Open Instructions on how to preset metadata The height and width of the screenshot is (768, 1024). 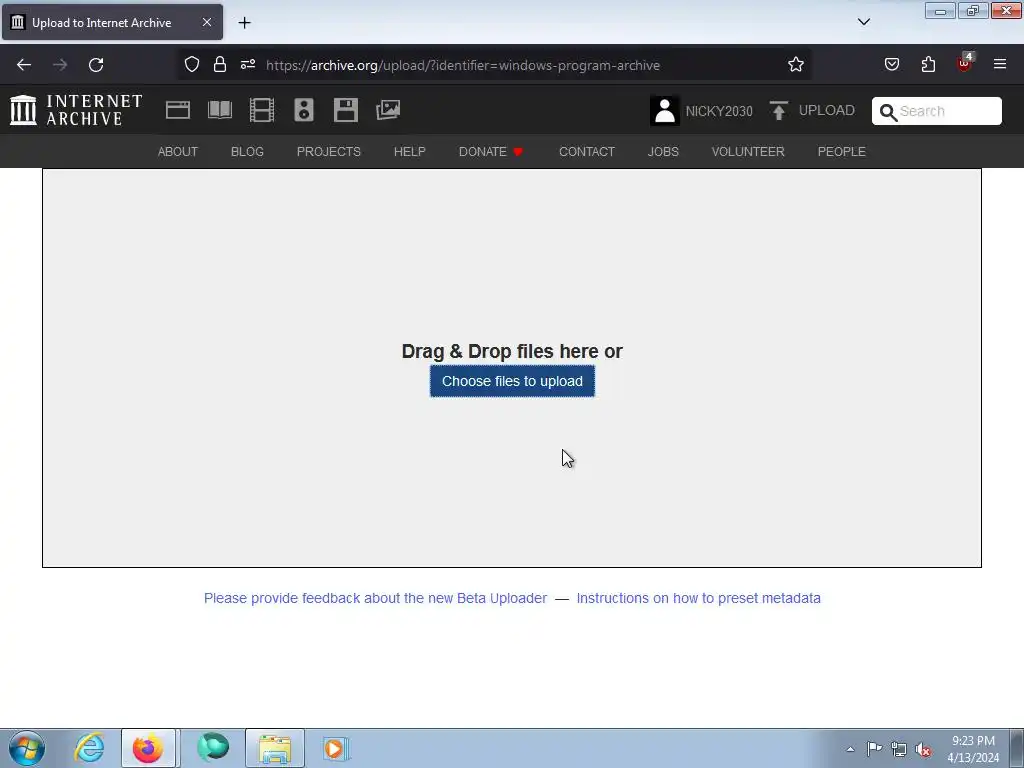click(x=698, y=598)
